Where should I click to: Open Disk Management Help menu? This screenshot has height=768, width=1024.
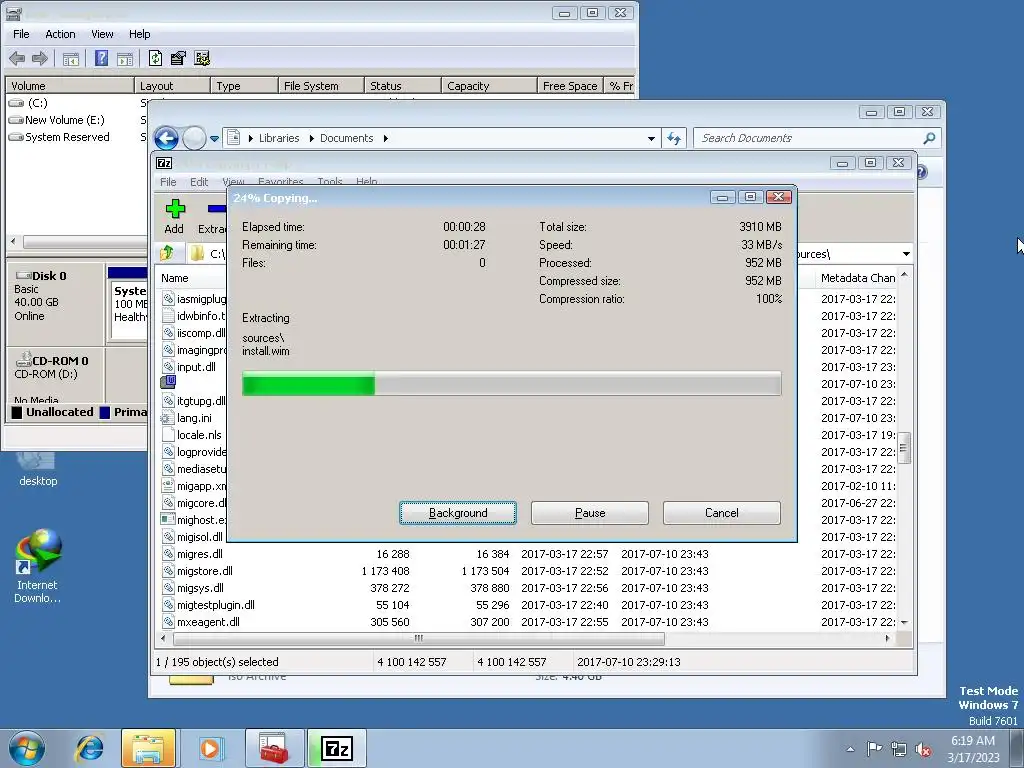139,34
